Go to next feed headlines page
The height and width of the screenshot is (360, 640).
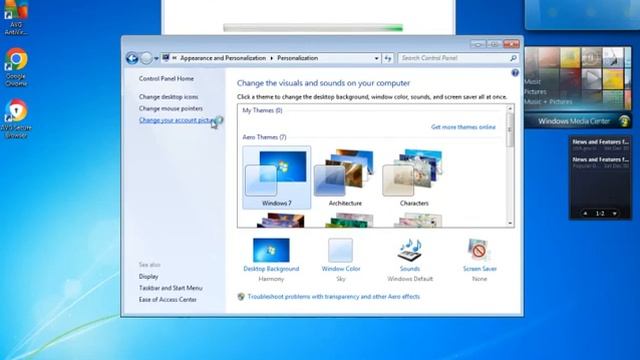[x=614, y=213]
